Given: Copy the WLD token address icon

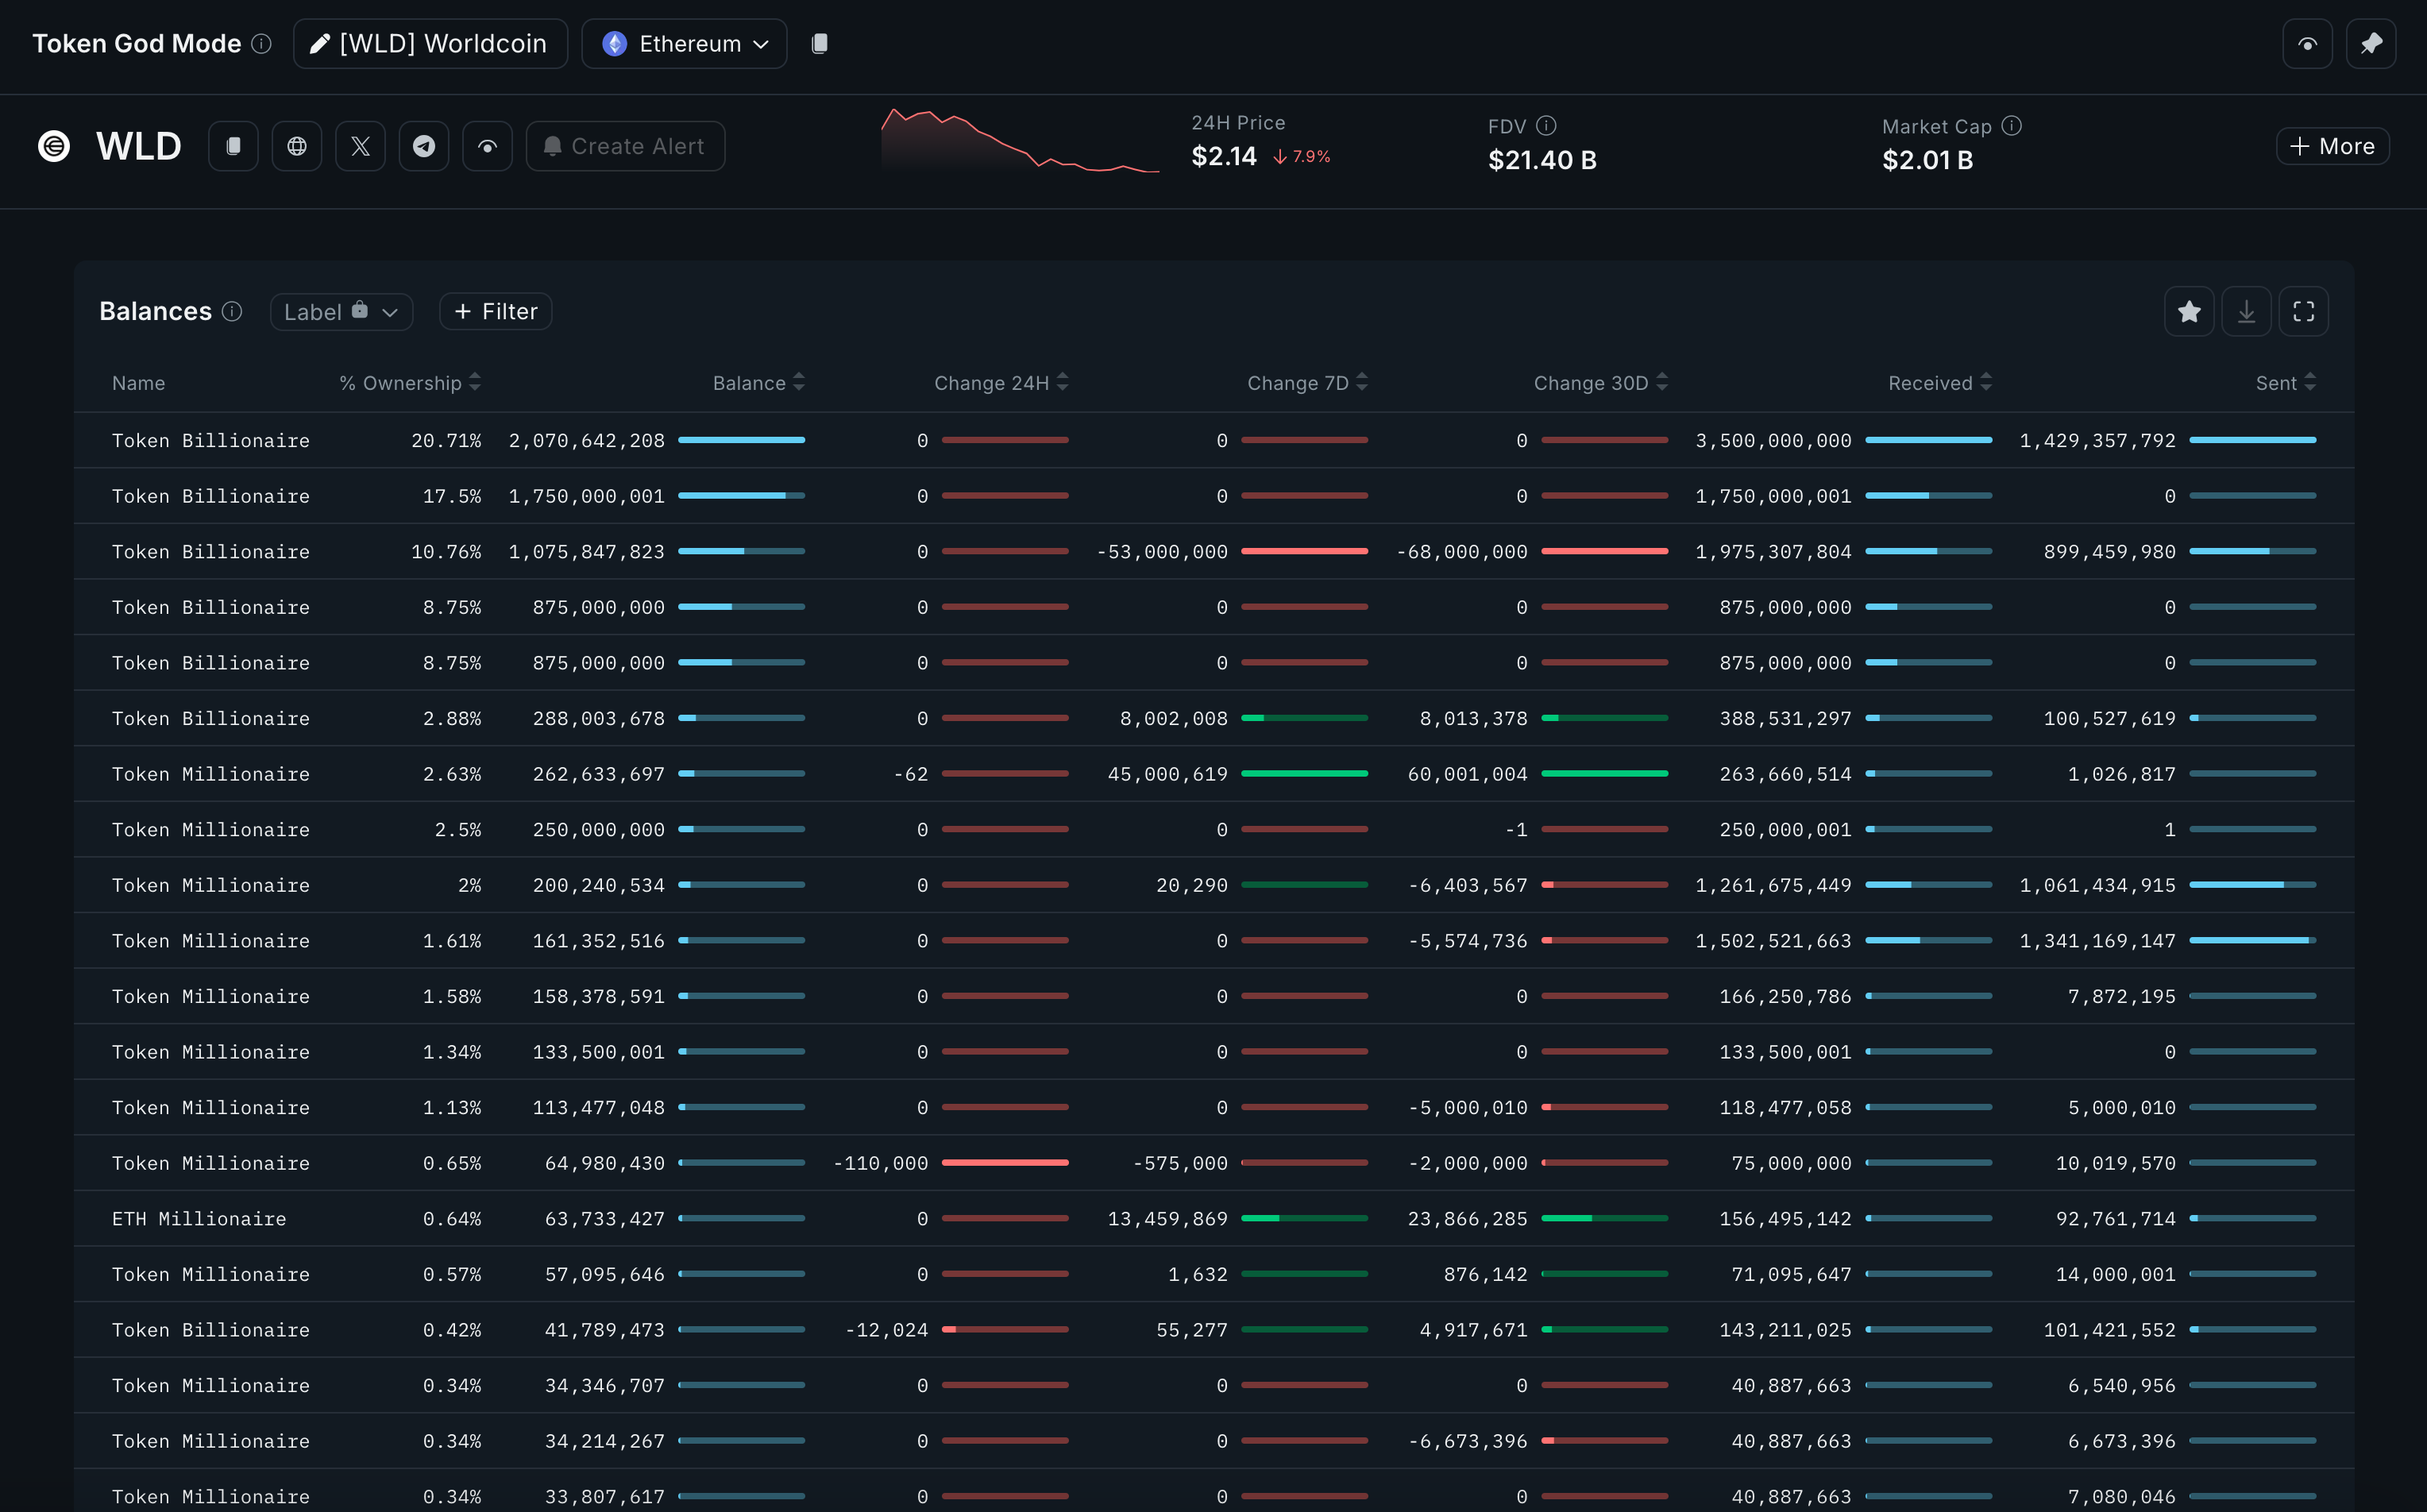Looking at the screenshot, I should 233,146.
